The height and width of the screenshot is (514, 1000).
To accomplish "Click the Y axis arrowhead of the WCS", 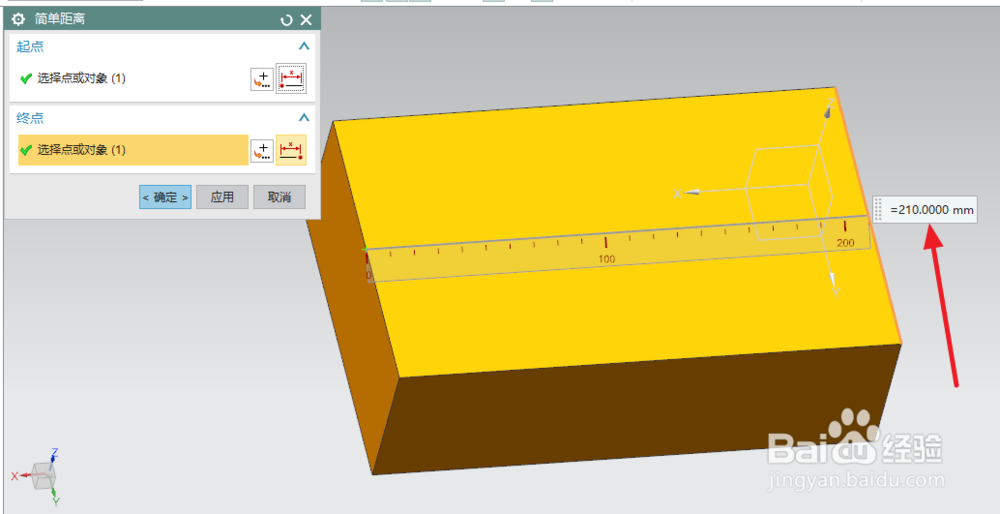I will (x=832, y=279).
